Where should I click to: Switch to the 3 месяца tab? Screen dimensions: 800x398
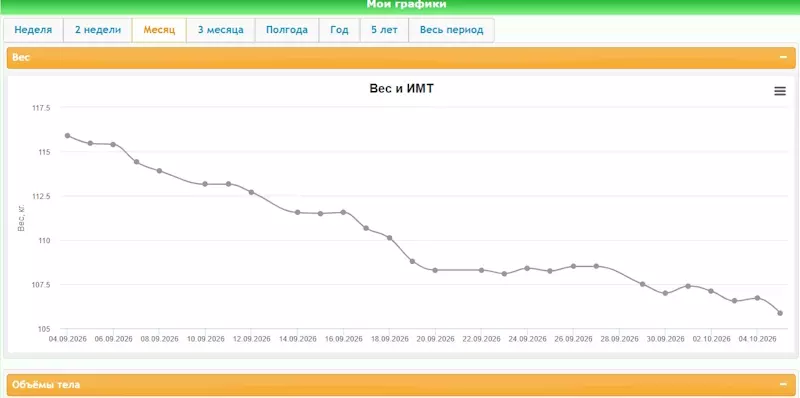(x=220, y=30)
